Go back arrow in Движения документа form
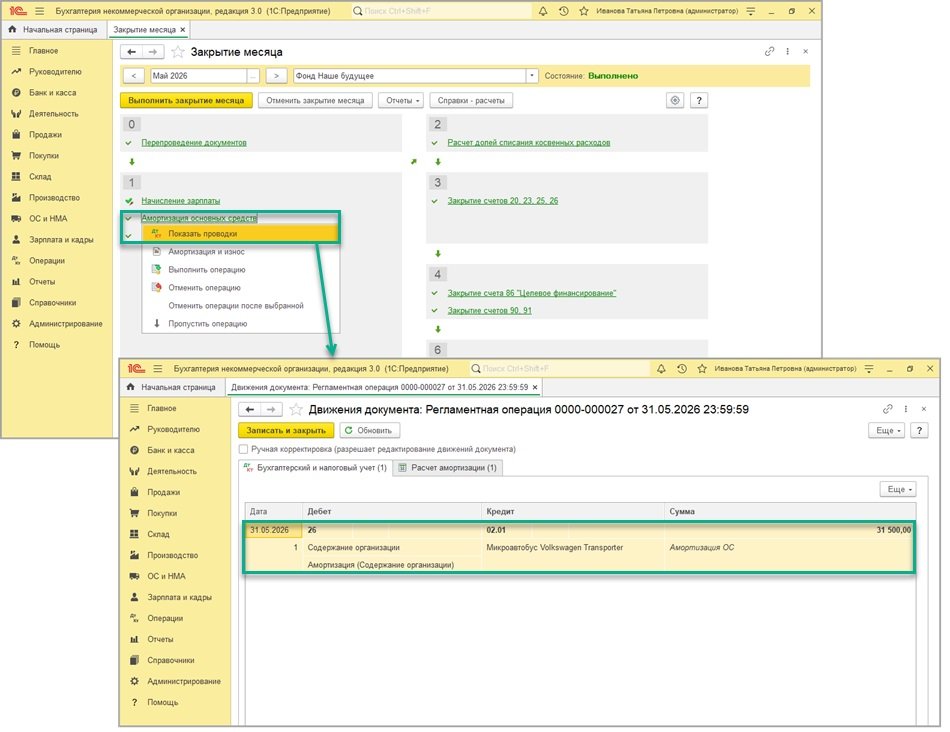This screenshot has height=732, width=950. pos(250,410)
